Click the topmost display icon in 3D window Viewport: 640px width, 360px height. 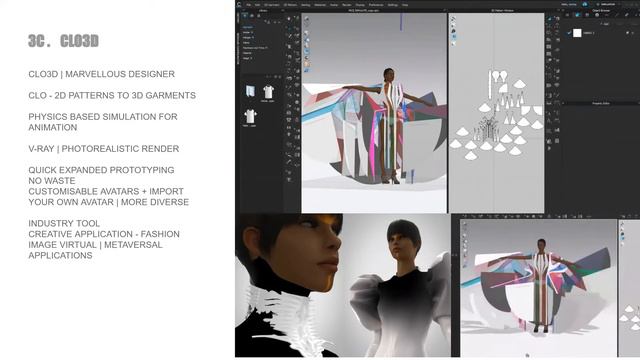coord(306,19)
